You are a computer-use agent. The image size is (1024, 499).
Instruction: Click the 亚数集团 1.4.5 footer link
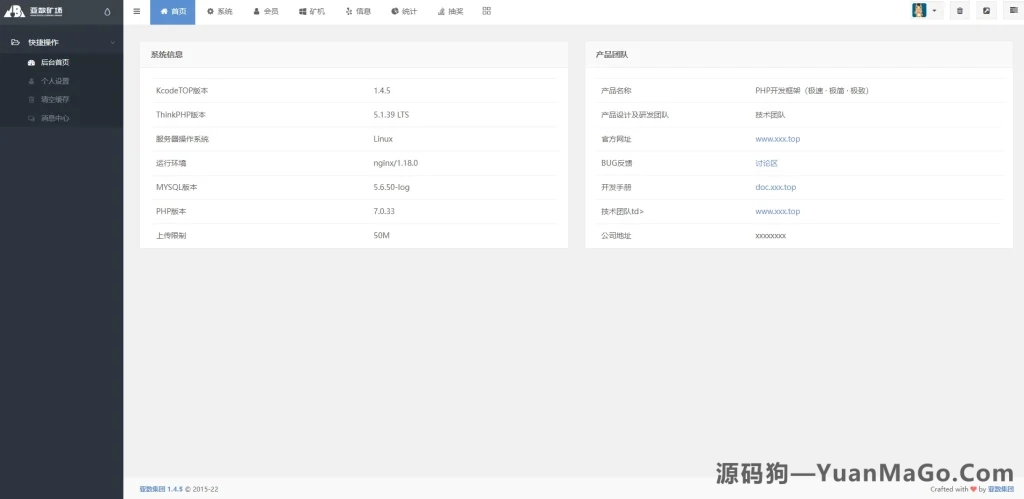[161, 489]
